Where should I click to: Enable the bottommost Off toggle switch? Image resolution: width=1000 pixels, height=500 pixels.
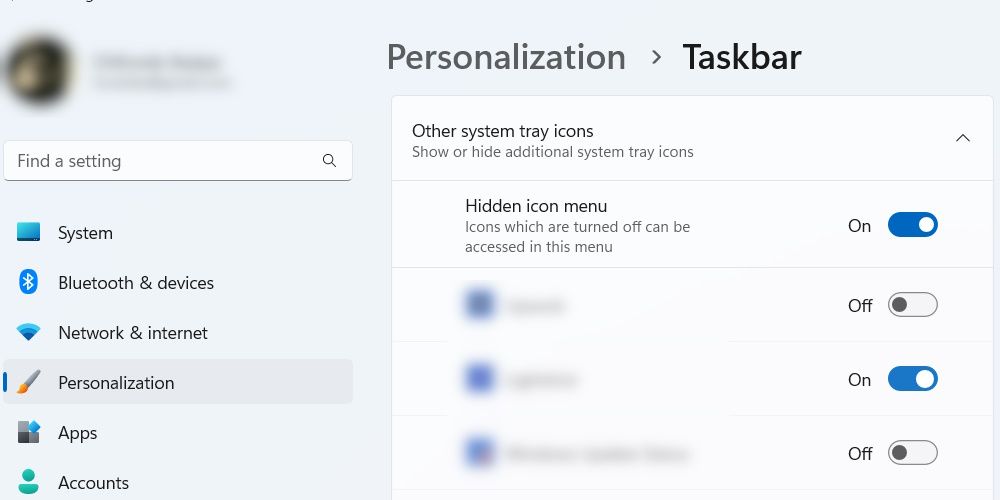point(912,453)
